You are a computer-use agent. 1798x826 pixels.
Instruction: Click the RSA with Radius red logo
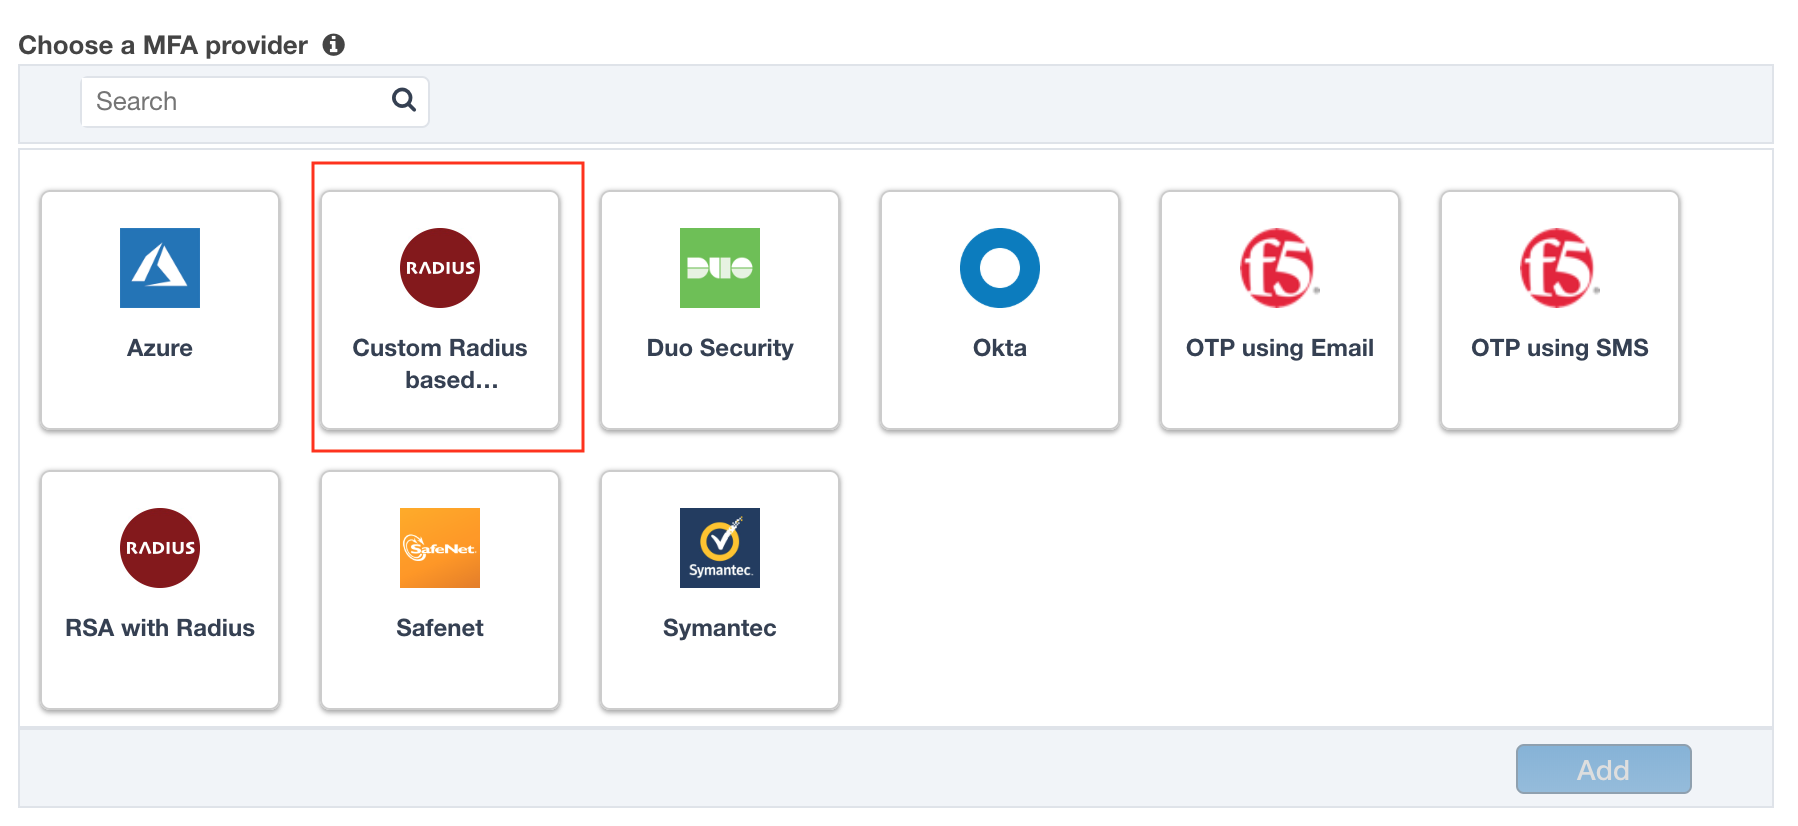[160, 548]
